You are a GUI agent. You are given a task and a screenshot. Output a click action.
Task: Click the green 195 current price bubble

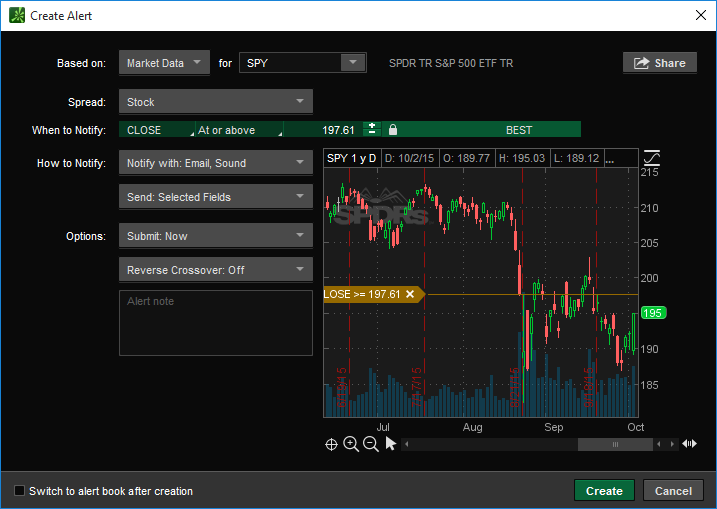(653, 313)
